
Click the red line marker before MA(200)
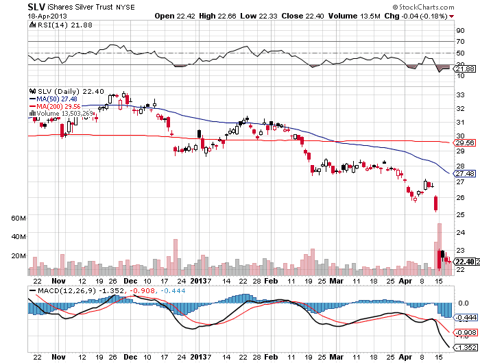[32, 106]
